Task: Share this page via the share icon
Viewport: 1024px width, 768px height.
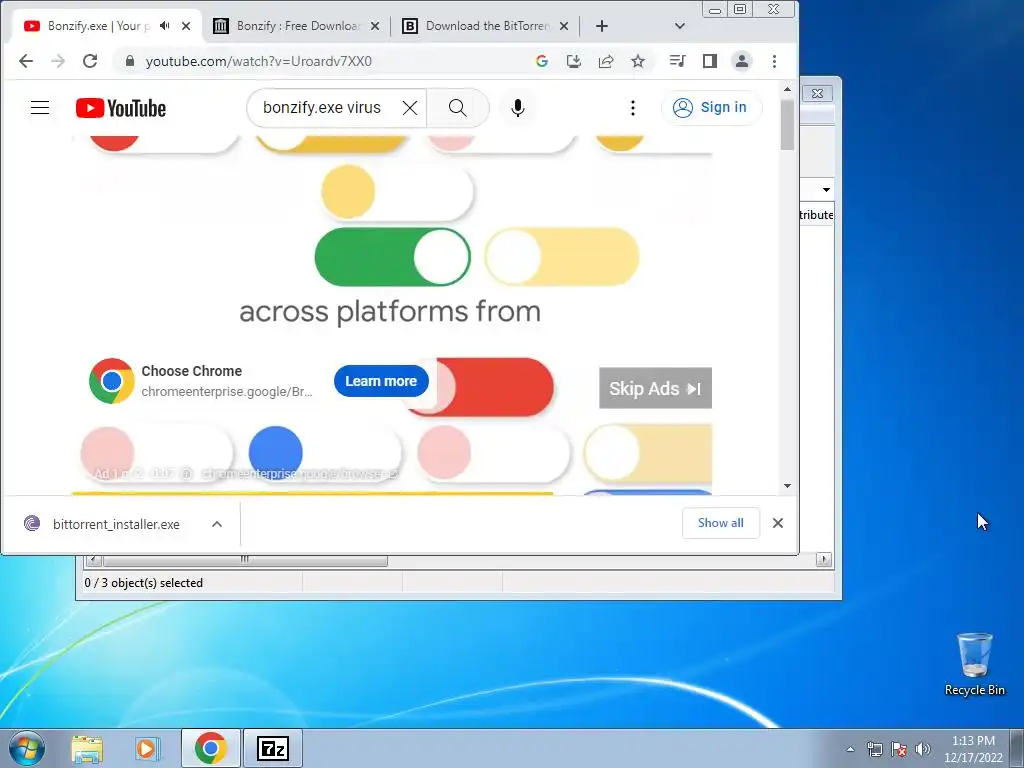Action: click(x=605, y=61)
